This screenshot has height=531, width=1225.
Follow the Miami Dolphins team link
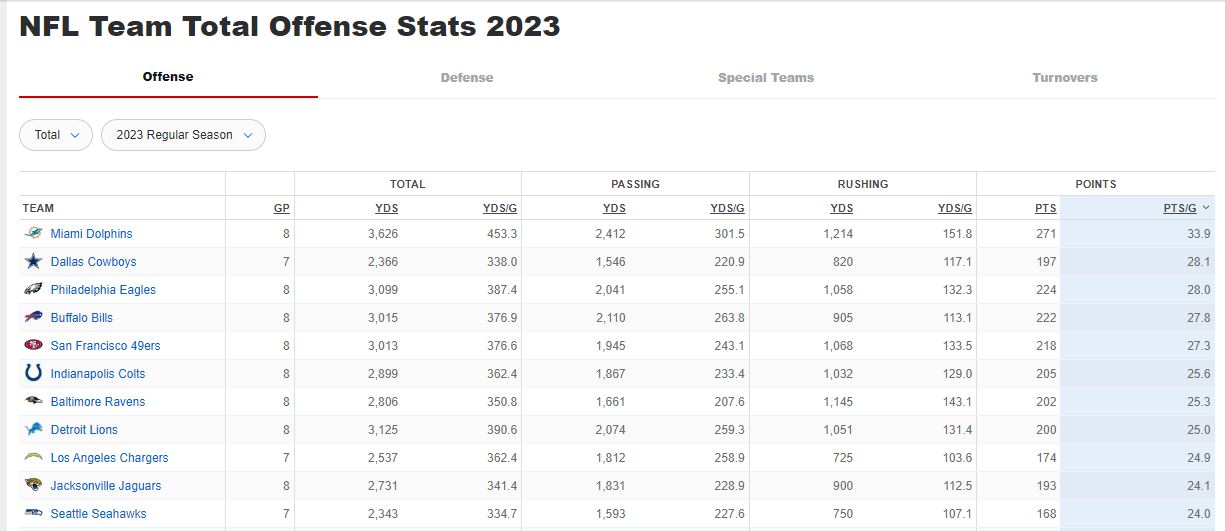pos(91,234)
